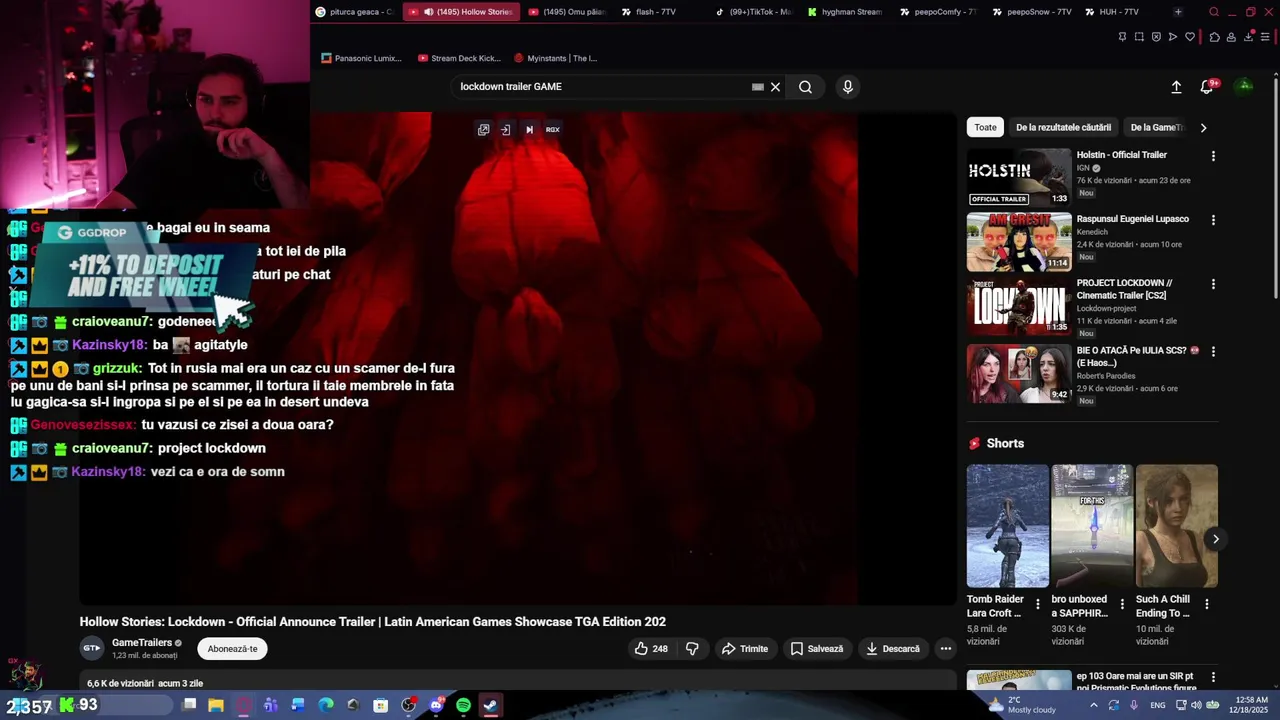Download the video with Descarcă
The height and width of the screenshot is (720, 1280).
tap(893, 649)
